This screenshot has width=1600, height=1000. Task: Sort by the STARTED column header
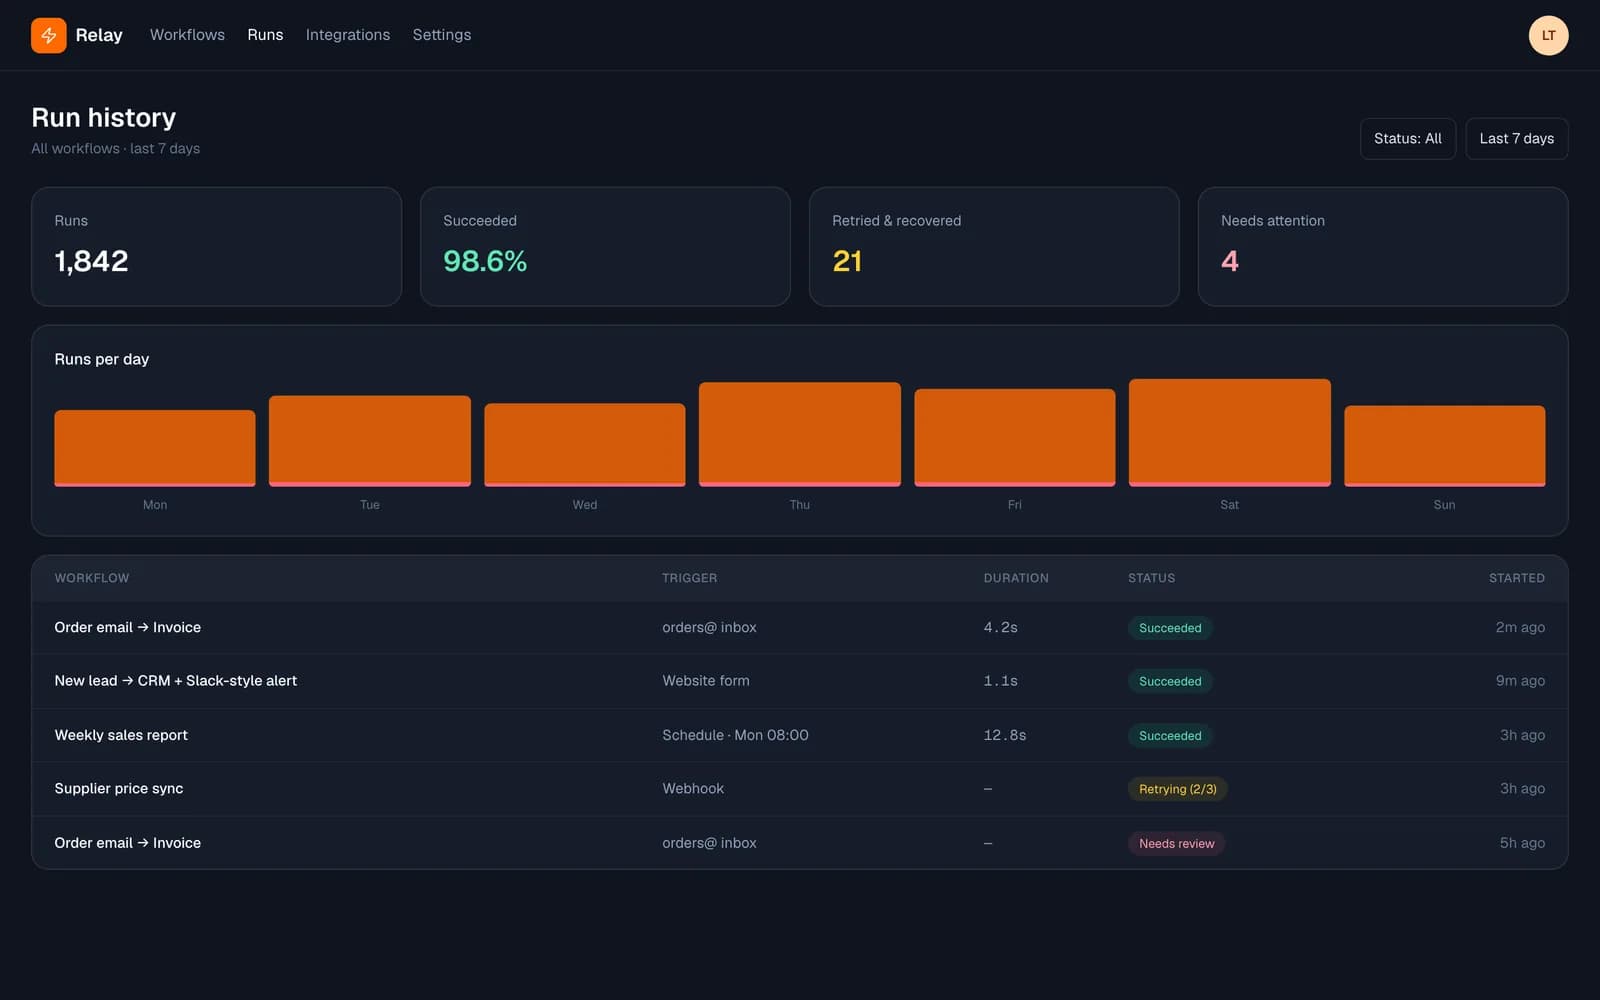point(1516,578)
